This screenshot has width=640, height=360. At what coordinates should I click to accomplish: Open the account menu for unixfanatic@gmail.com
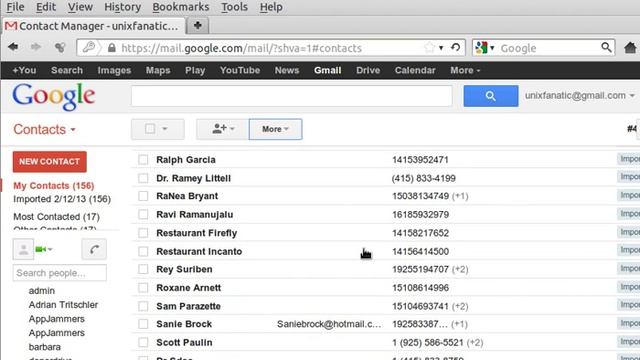point(580,96)
